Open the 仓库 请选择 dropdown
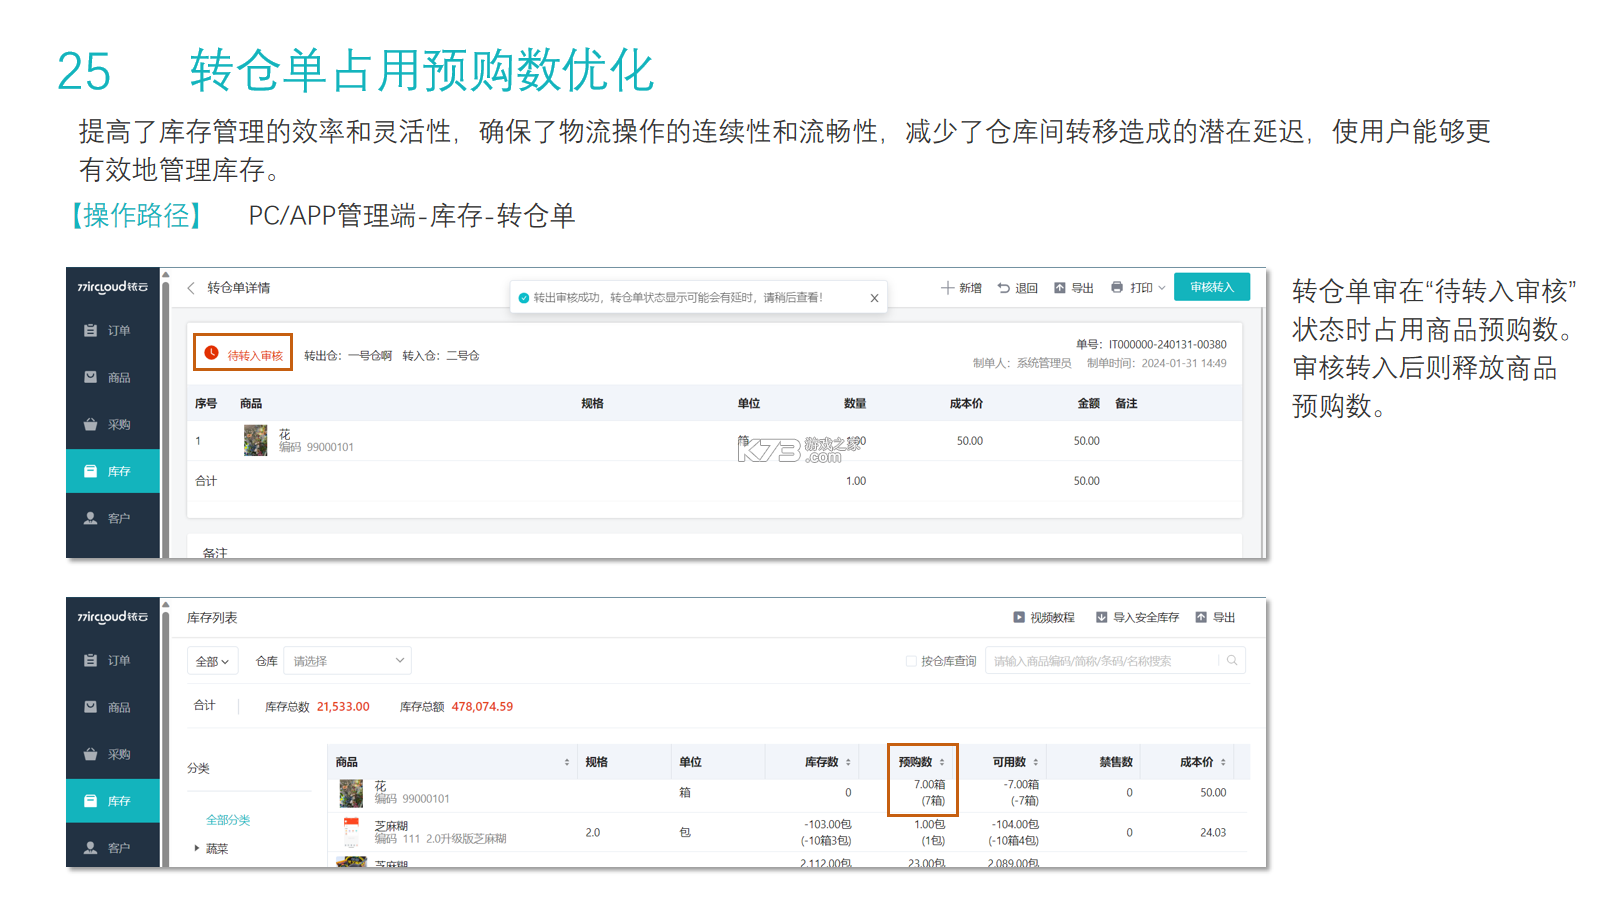The image size is (1600, 900). pos(348,661)
